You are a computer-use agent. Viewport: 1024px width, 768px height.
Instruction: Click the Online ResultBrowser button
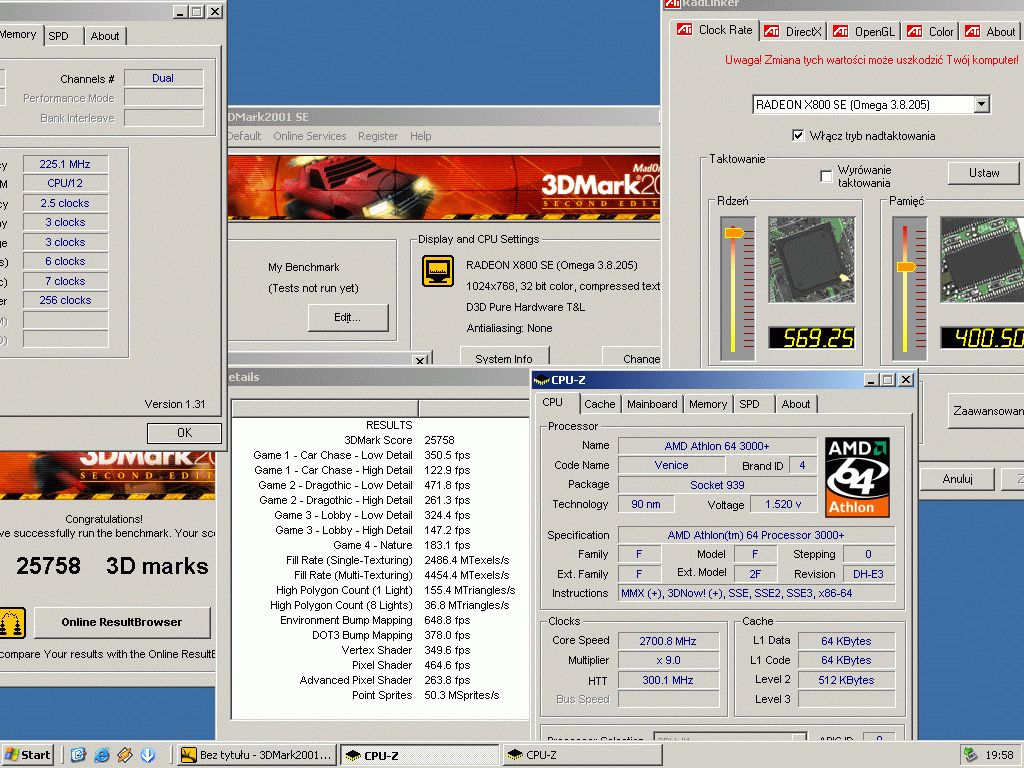[x=122, y=622]
